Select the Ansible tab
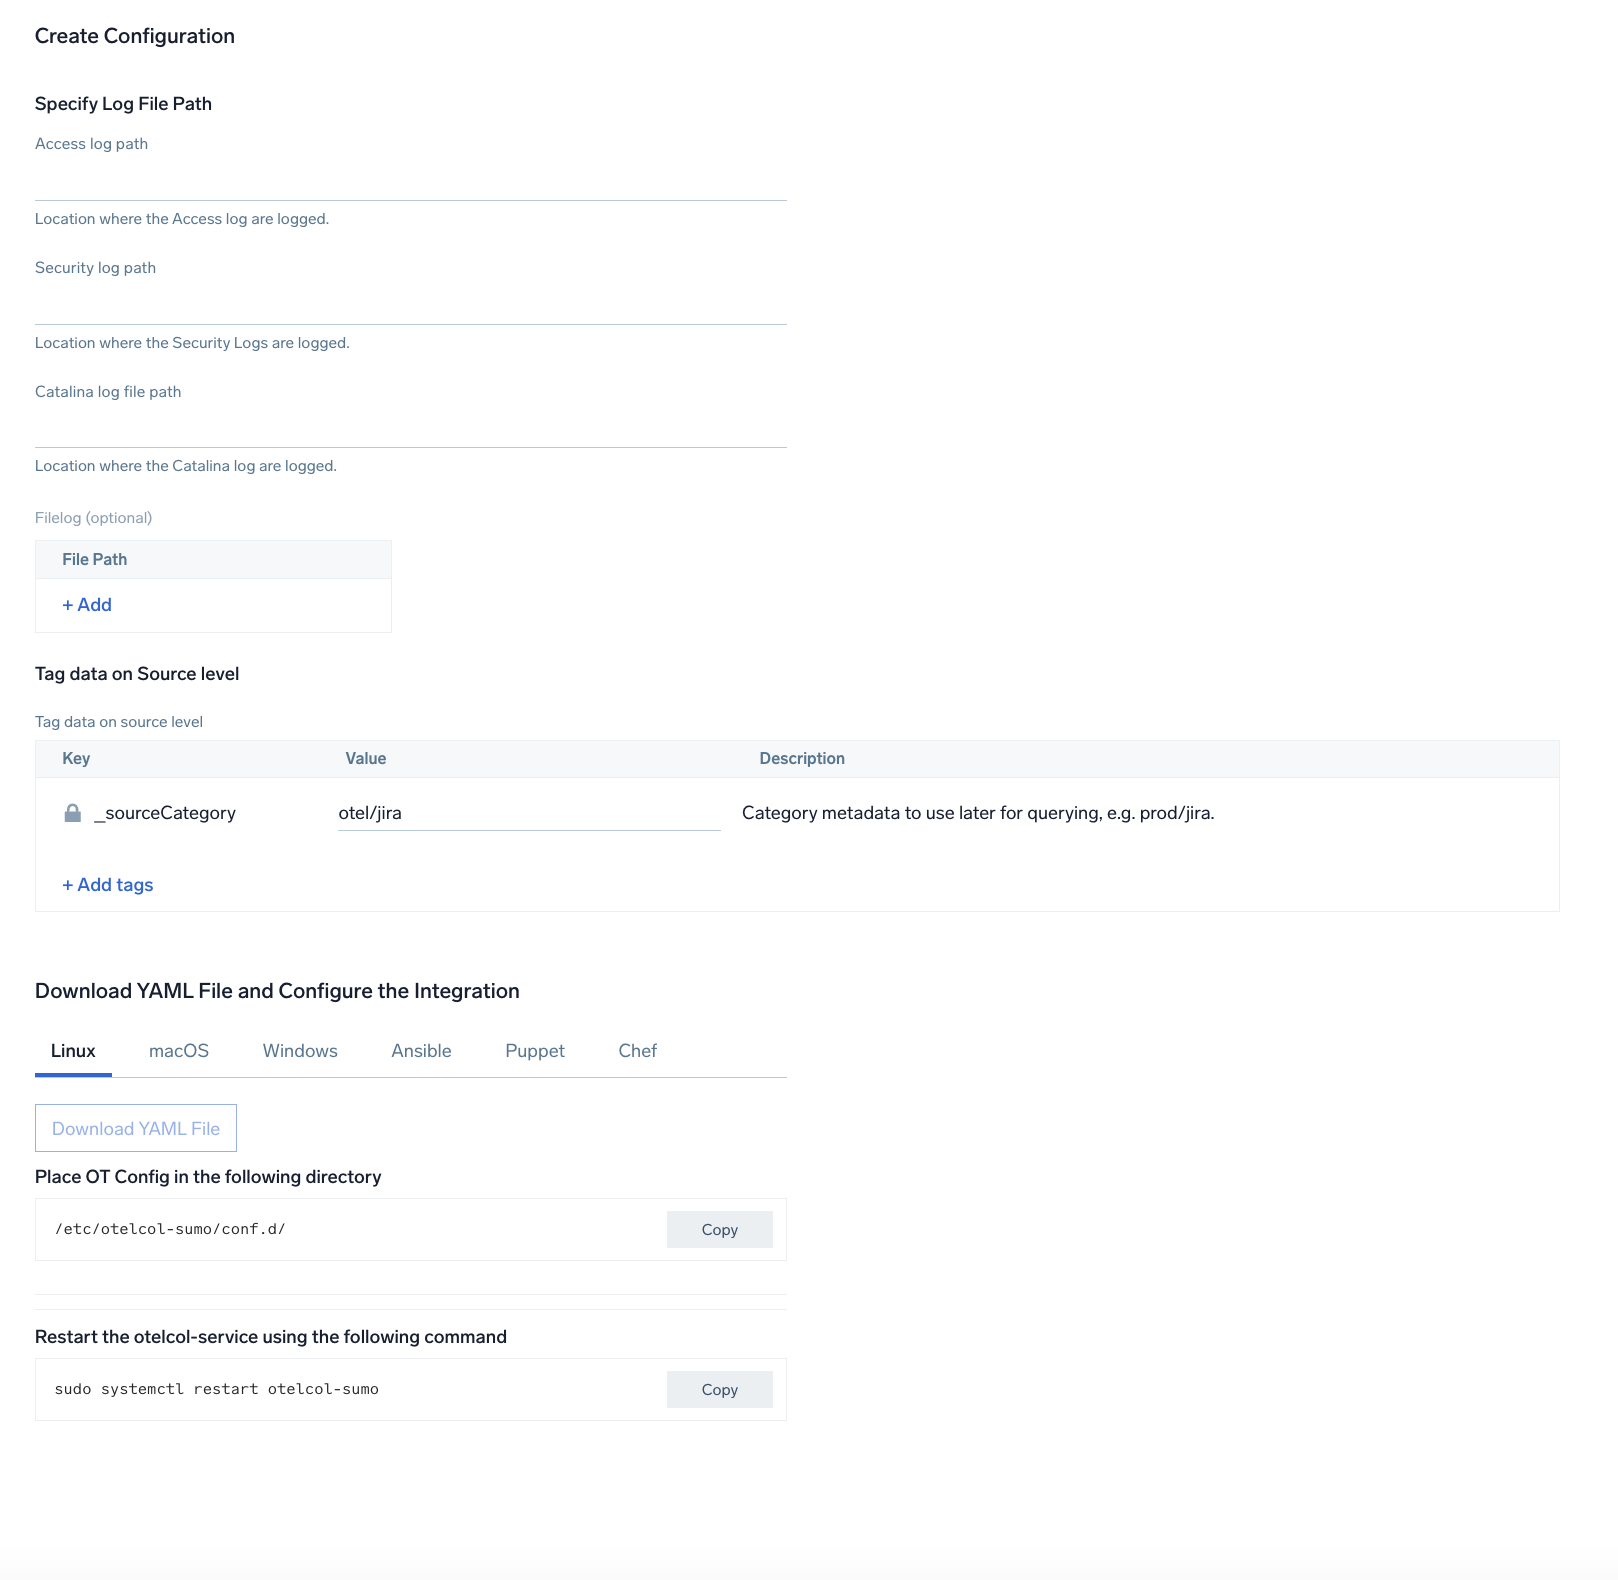The height and width of the screenshot is (1580, 1618). [421, 1051]
